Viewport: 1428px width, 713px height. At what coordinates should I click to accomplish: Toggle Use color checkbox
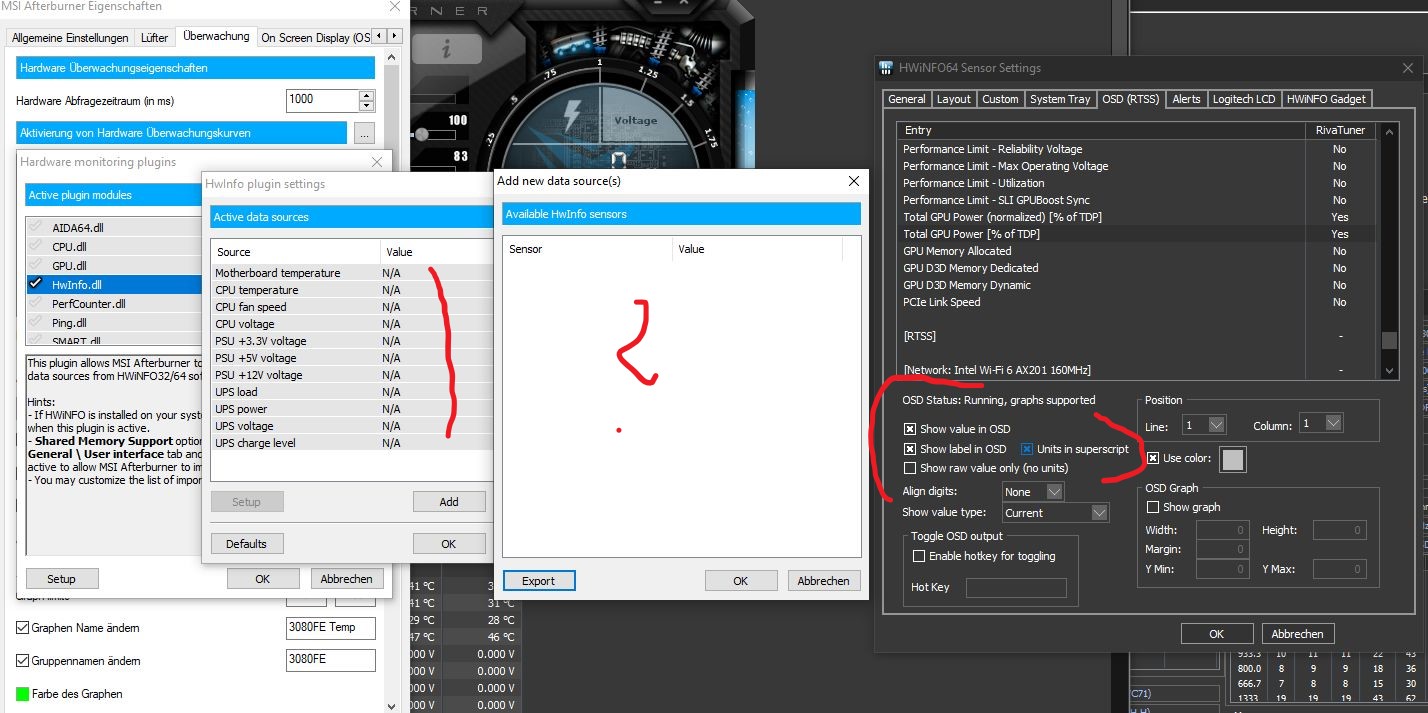coord(1153,458)
